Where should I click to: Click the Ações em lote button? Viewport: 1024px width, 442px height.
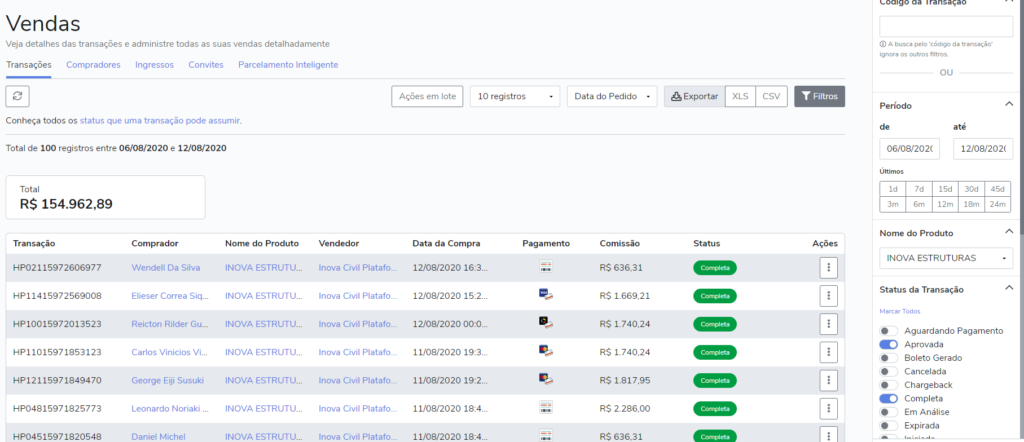427,96
